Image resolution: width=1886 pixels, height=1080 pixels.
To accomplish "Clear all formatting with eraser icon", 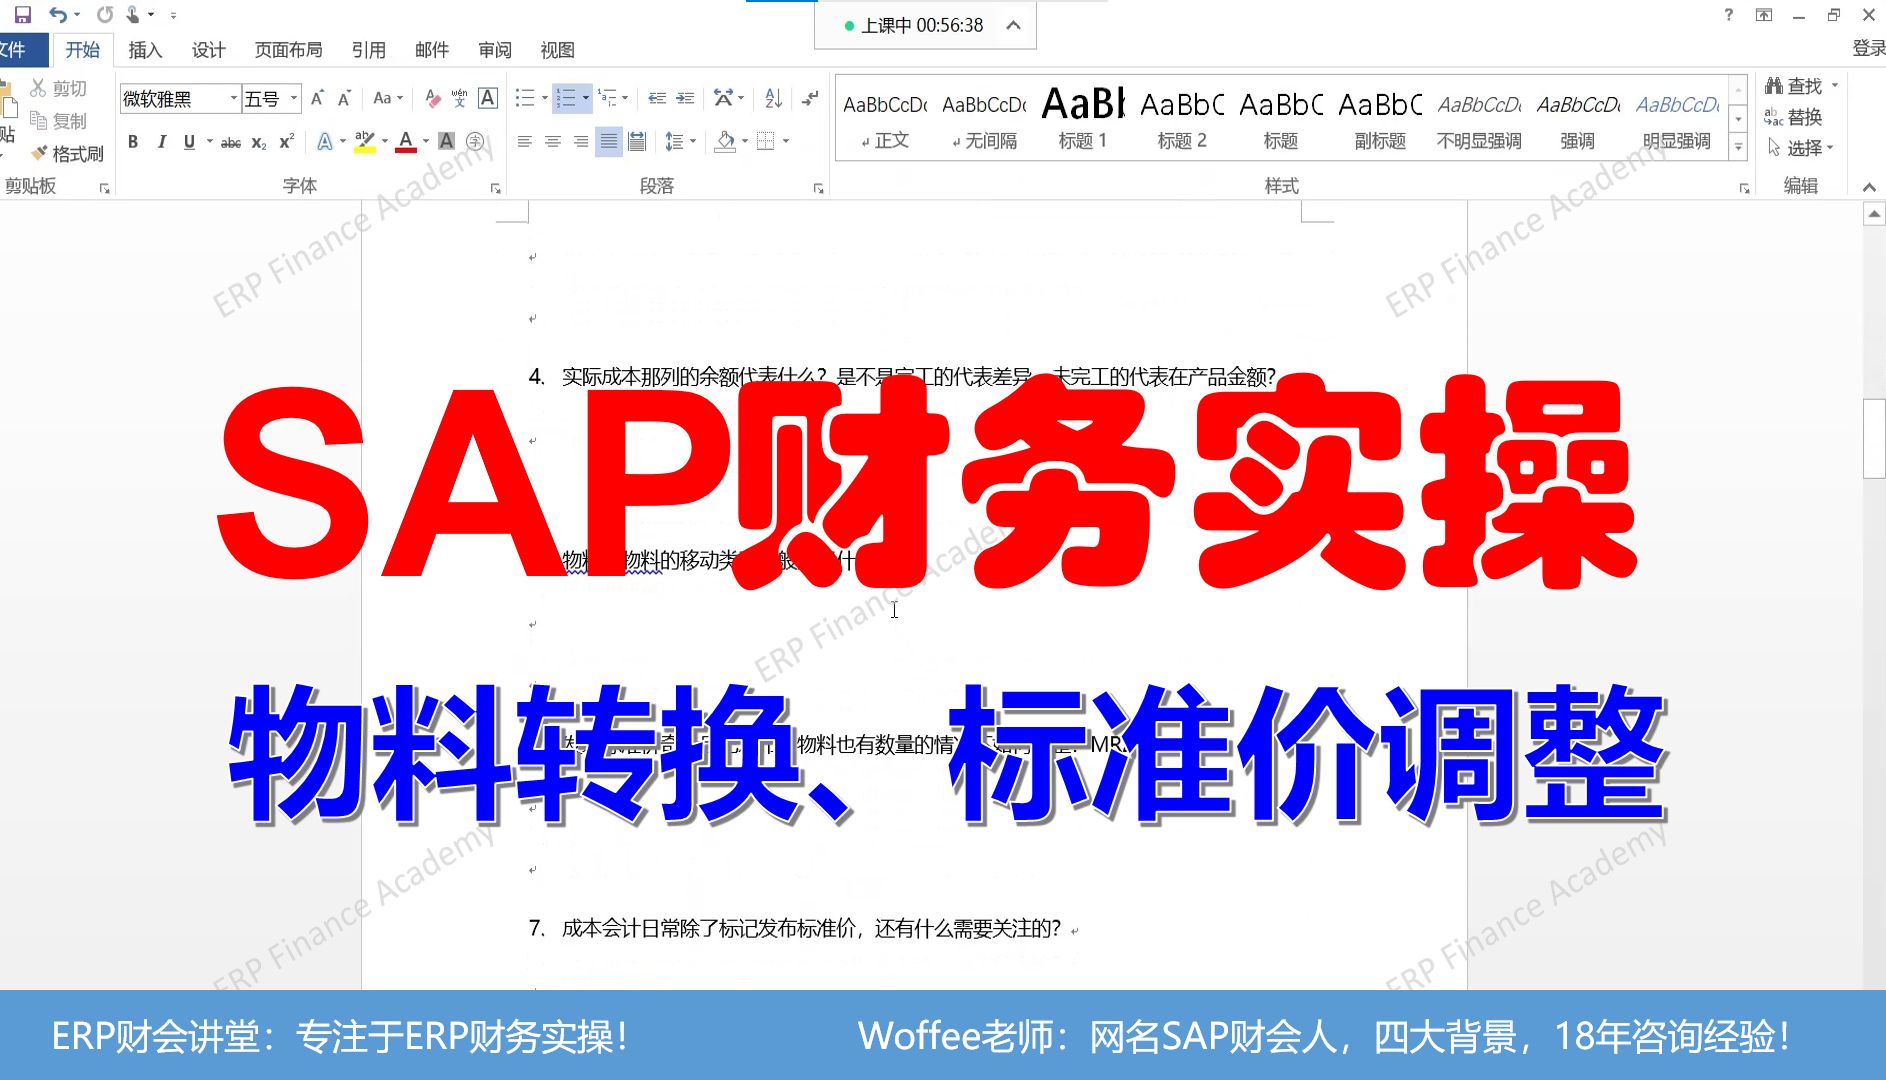I will [x=432, y=98].
